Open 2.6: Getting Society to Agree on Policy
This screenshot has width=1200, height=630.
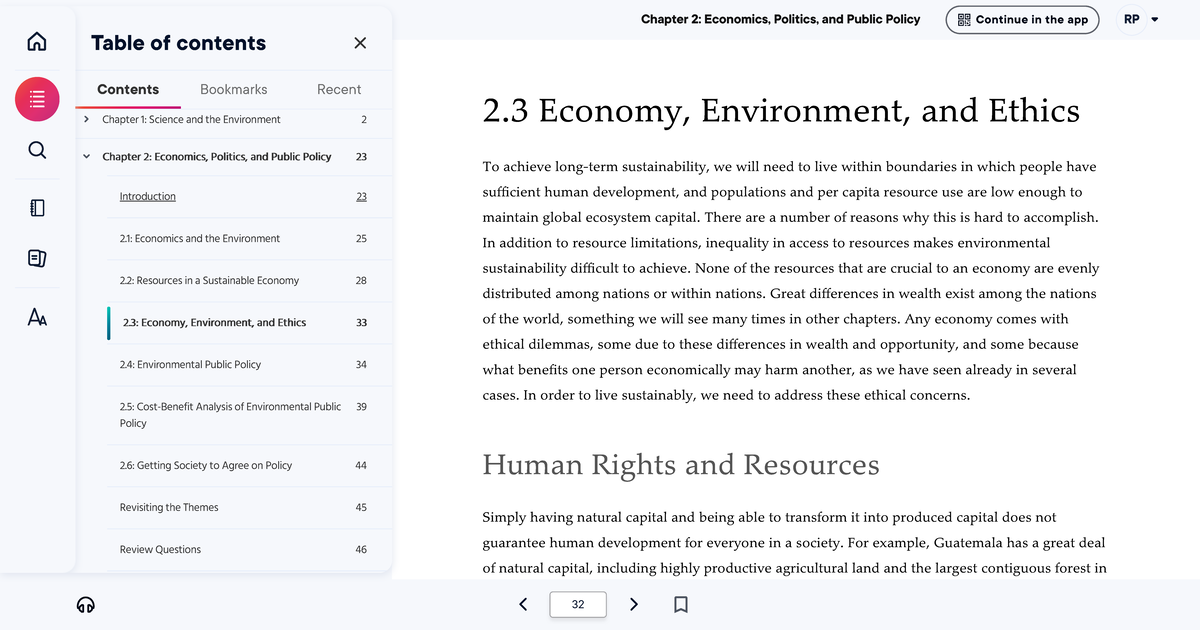(x=205, y=465)
